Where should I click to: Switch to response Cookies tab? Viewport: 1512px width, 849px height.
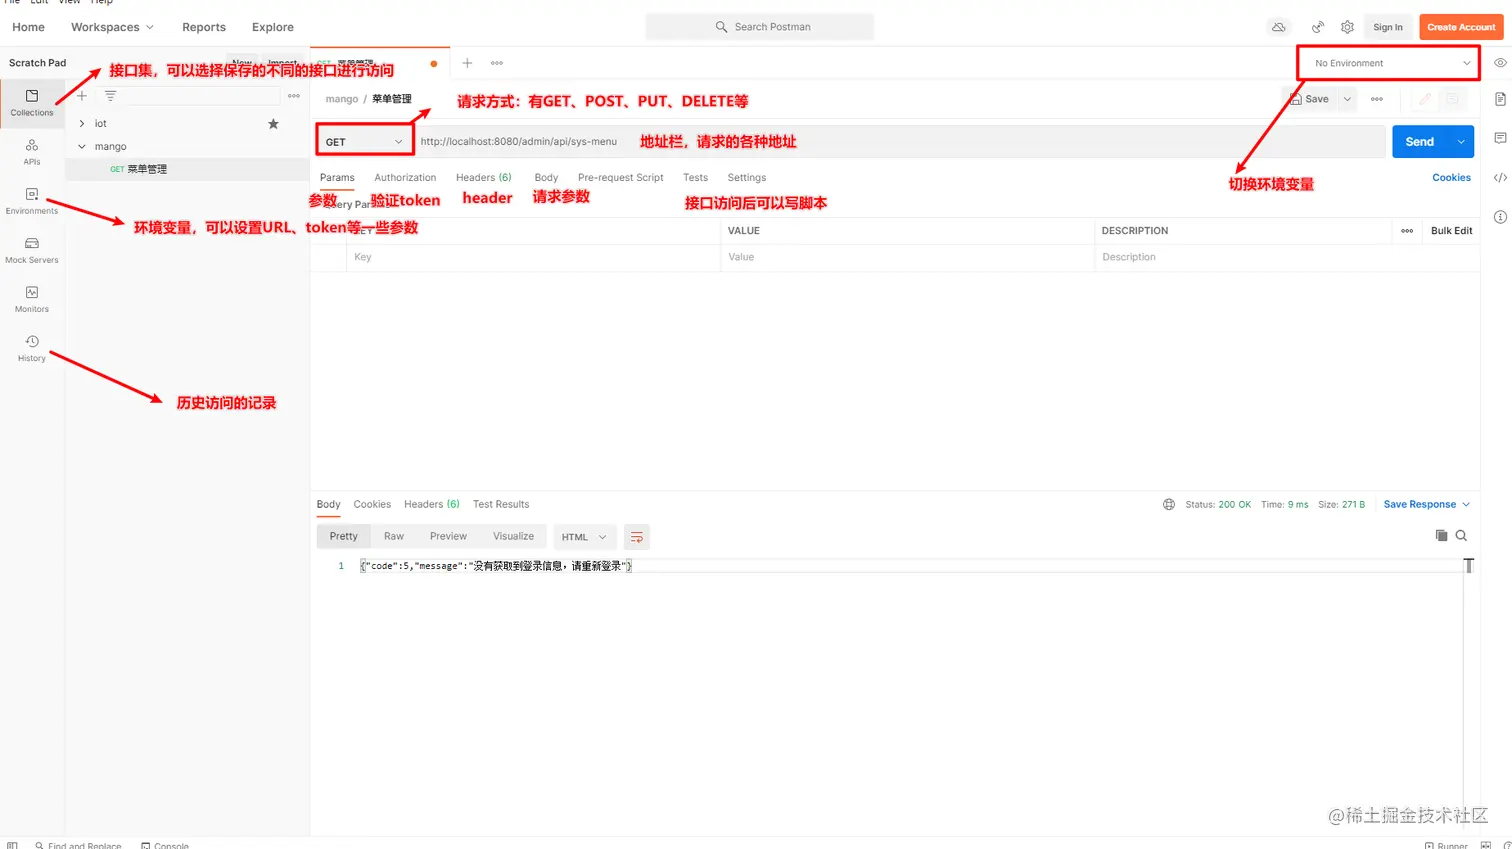pyautogui.click(x=372, y=505)
